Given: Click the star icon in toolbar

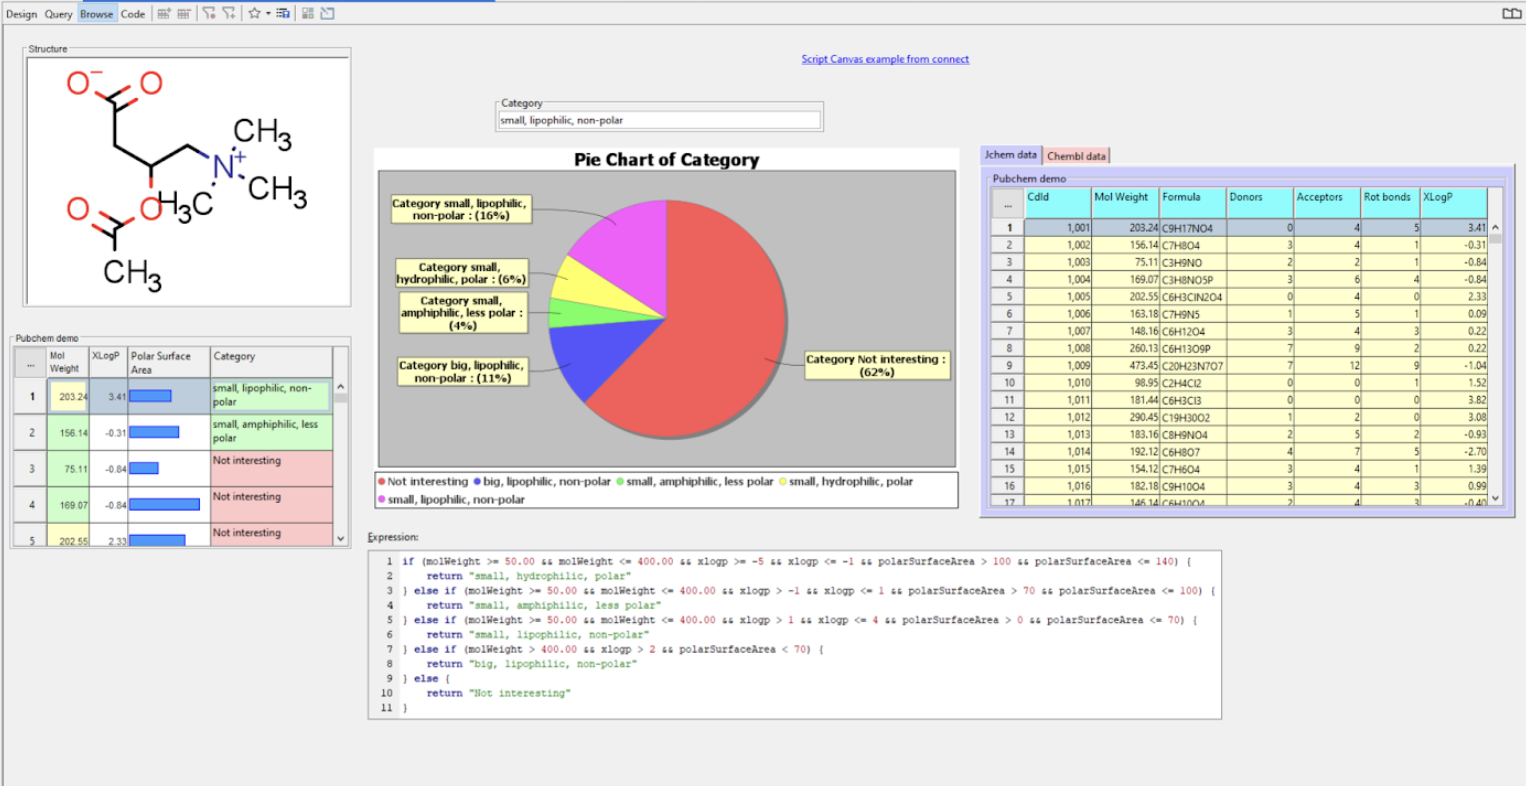Looking at the screenshot, I should (x=254, y=14).
